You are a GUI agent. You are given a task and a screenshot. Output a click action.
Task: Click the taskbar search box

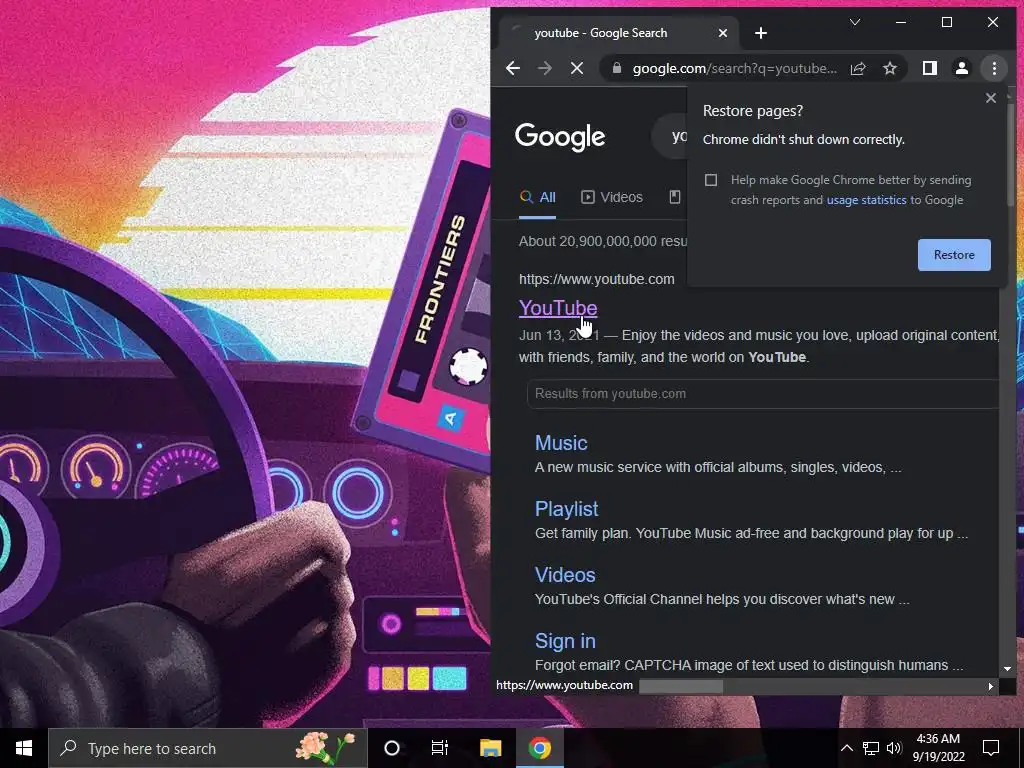(208, 748)
